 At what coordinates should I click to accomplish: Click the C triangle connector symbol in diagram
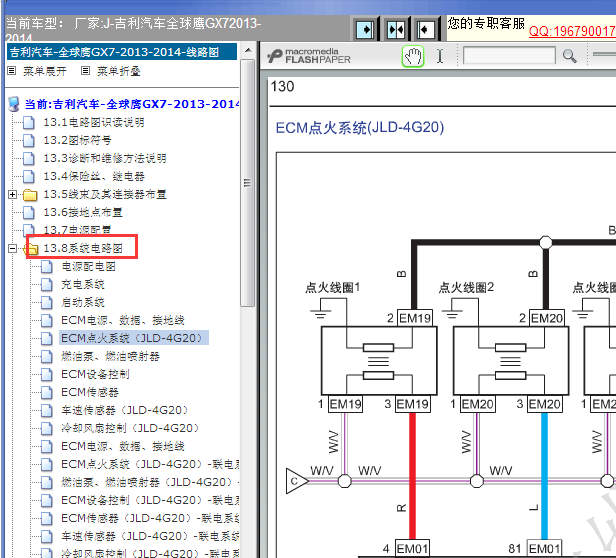(x=296, y=481)
